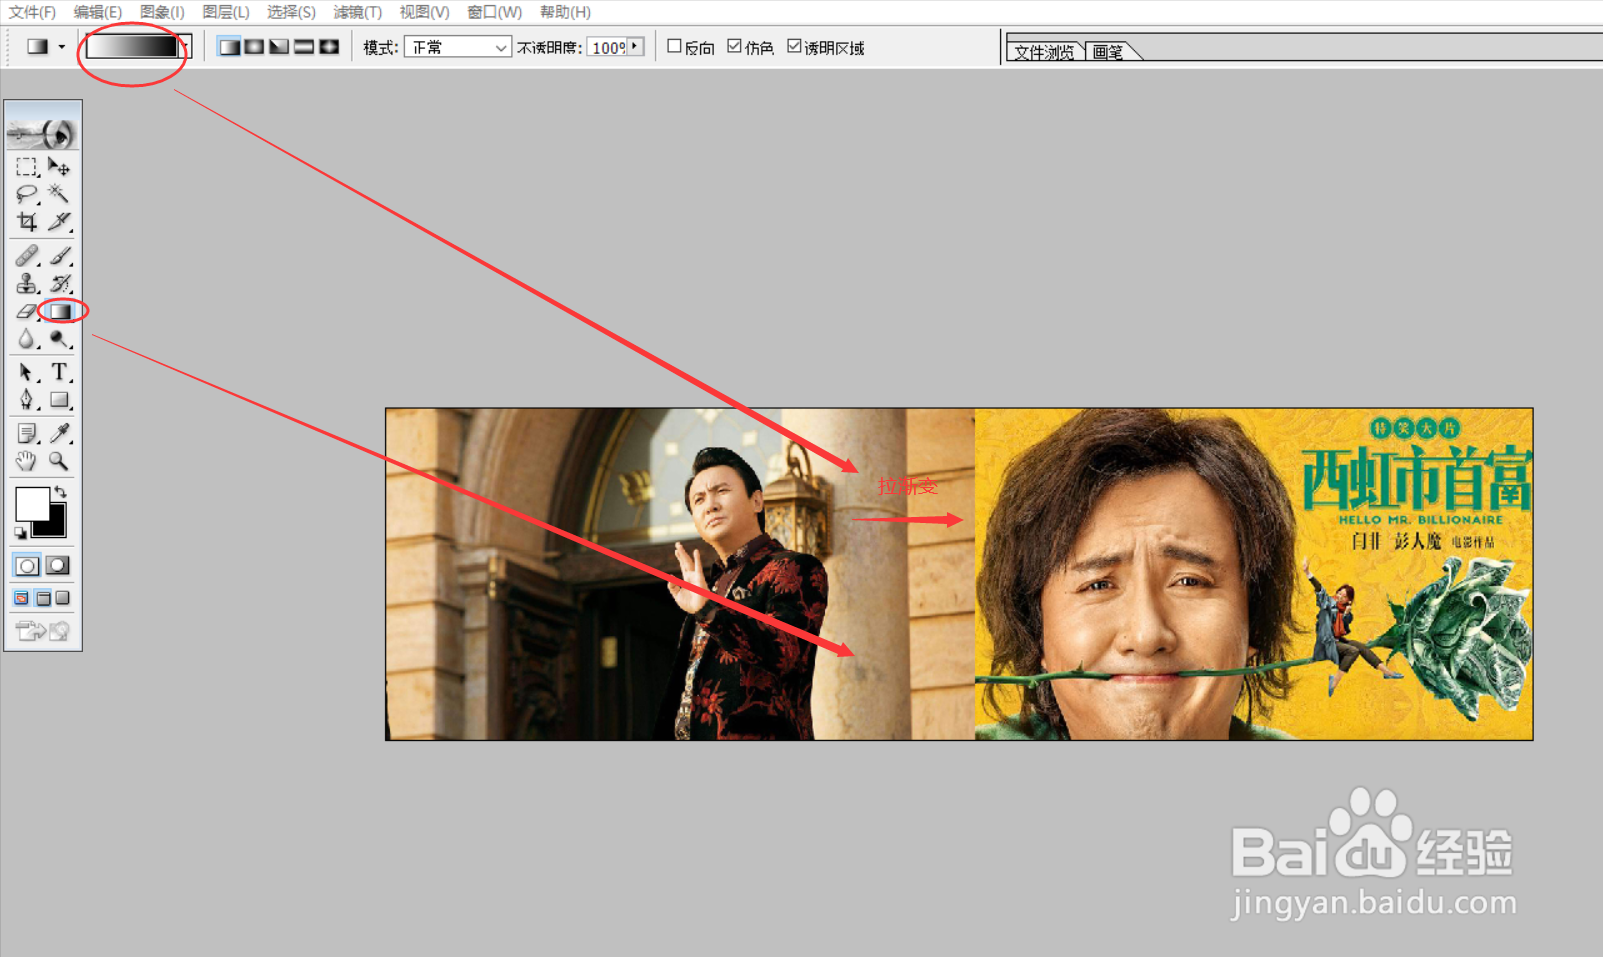Screen dimensions: 1603x957
Task: Swap foreground and background colors
Action: [x=61, y=491]
